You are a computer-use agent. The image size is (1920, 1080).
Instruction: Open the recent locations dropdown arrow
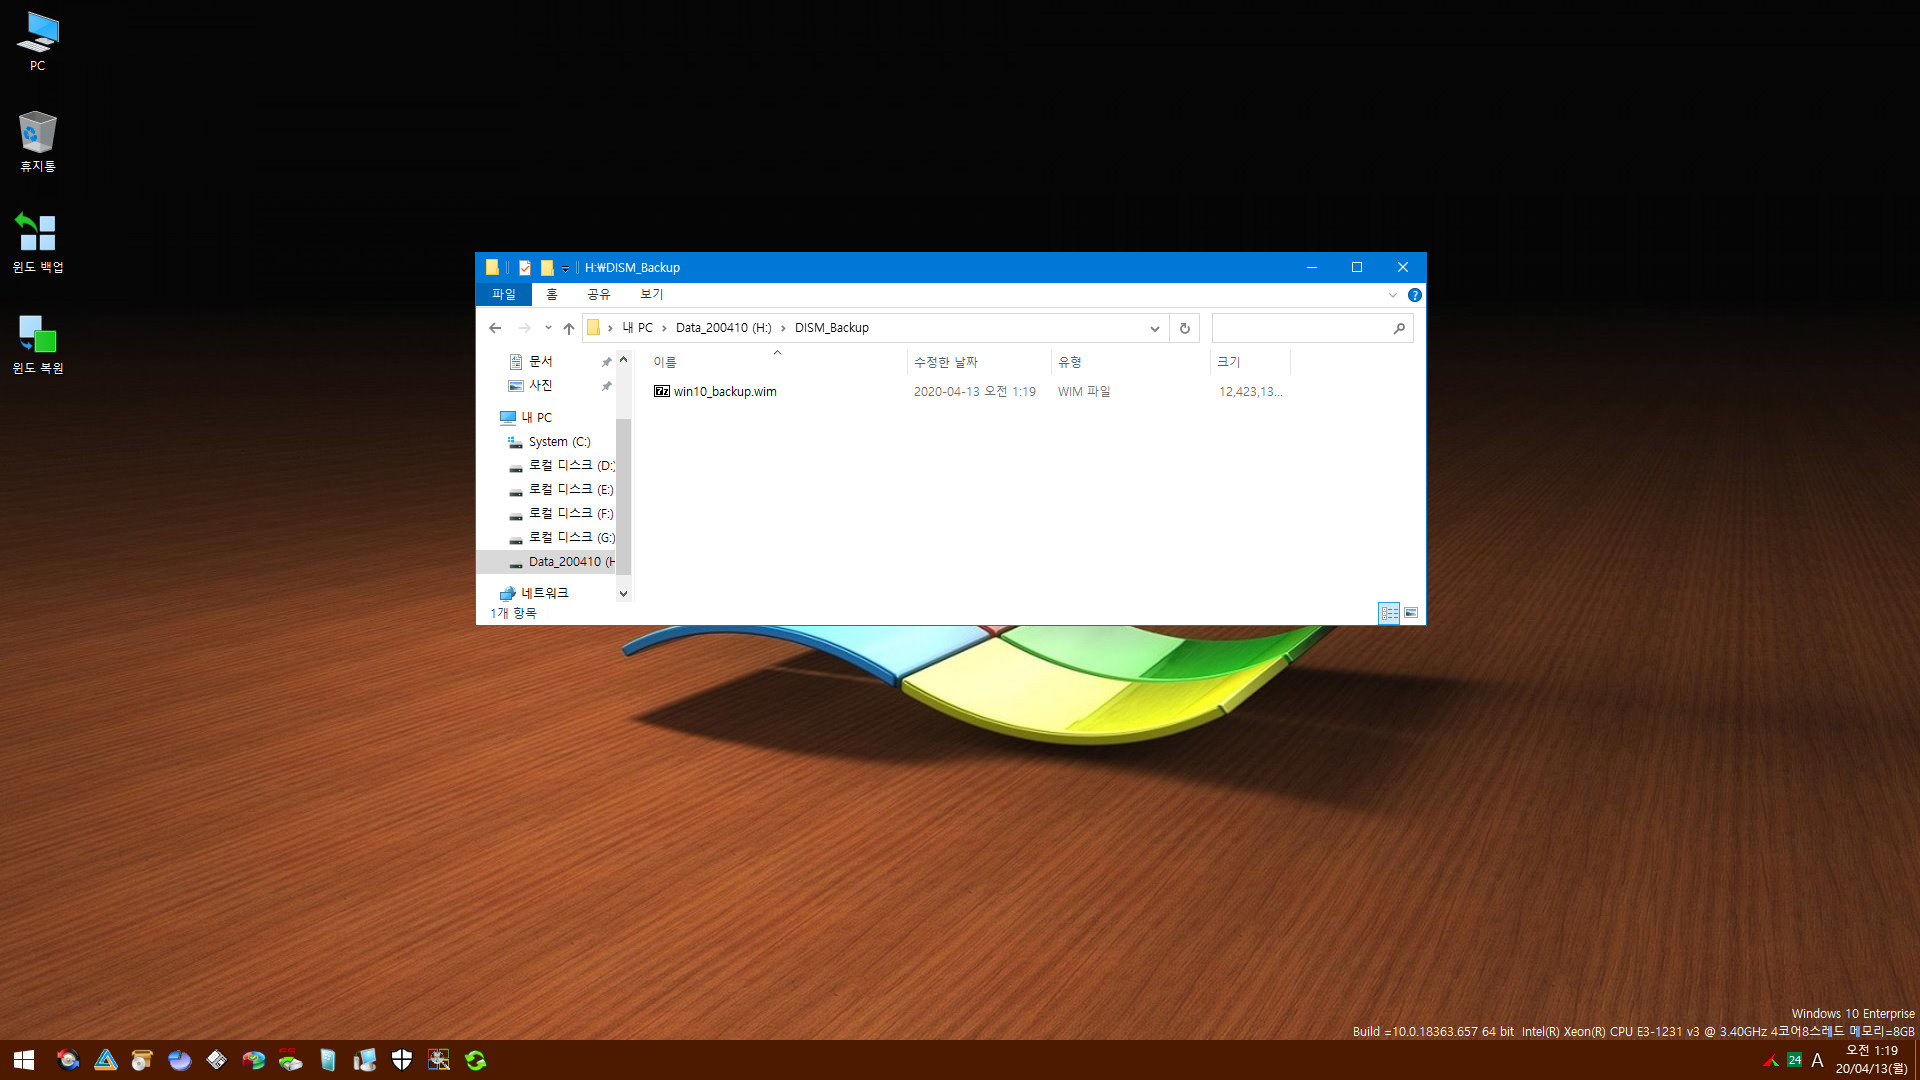[548, 328]
